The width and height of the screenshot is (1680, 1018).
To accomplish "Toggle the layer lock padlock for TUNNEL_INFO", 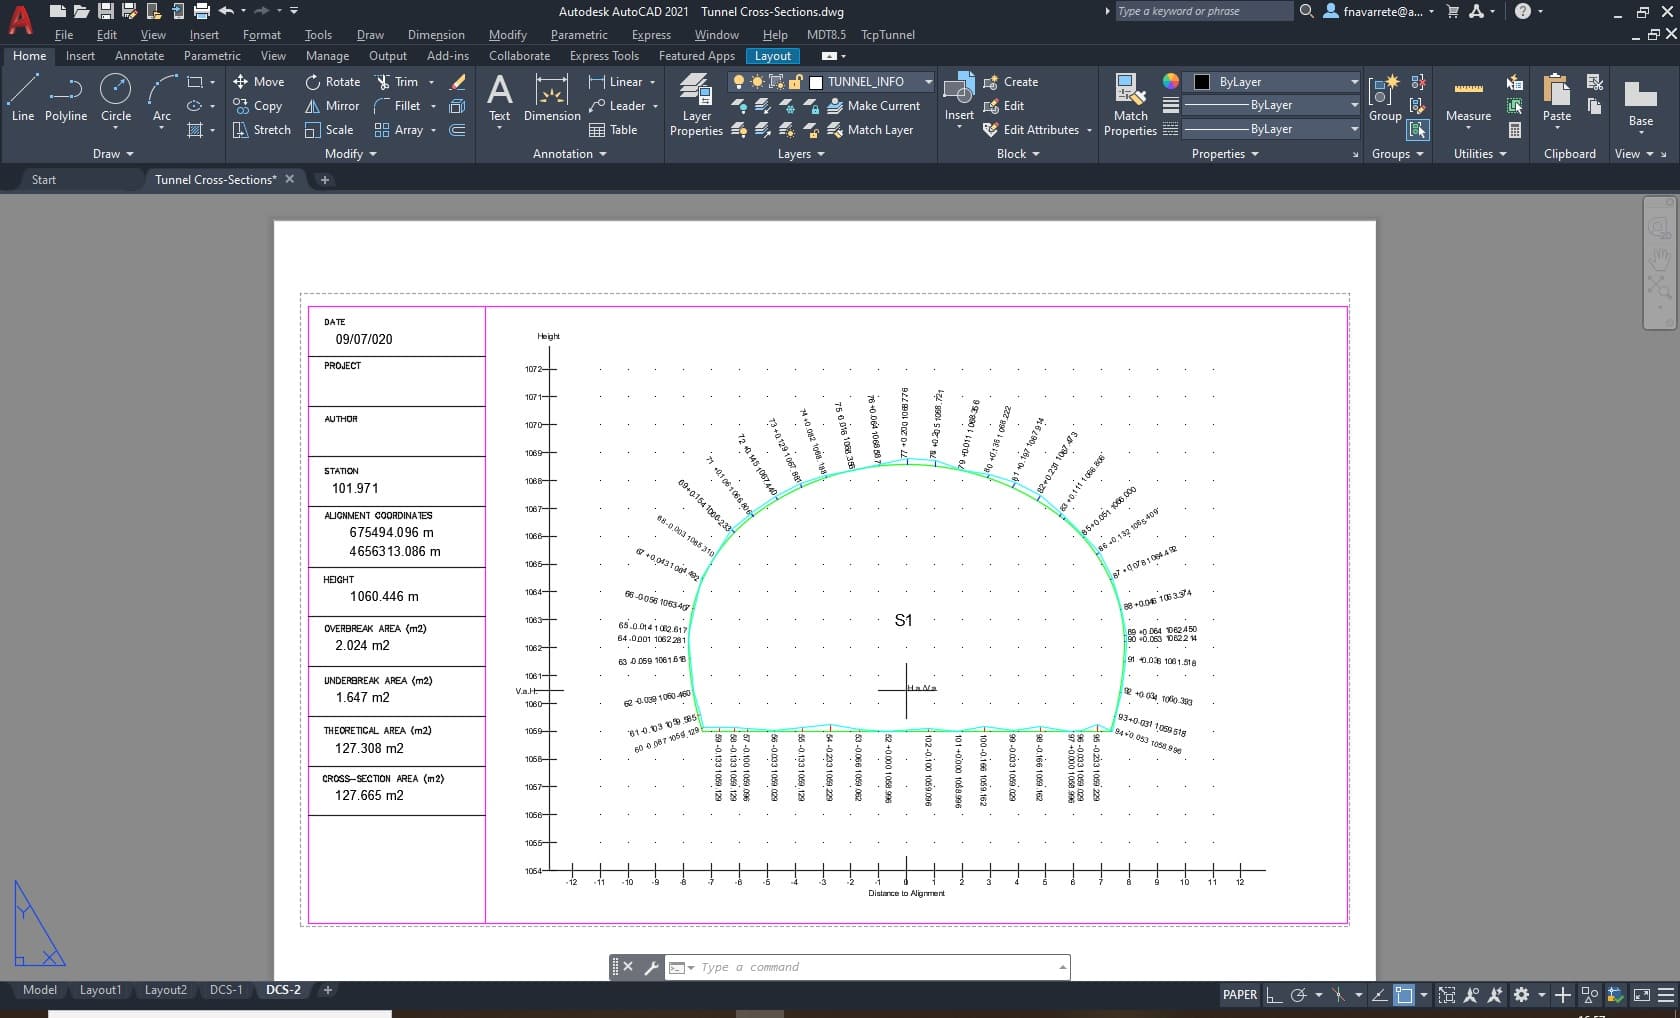I will click(795, 82).
